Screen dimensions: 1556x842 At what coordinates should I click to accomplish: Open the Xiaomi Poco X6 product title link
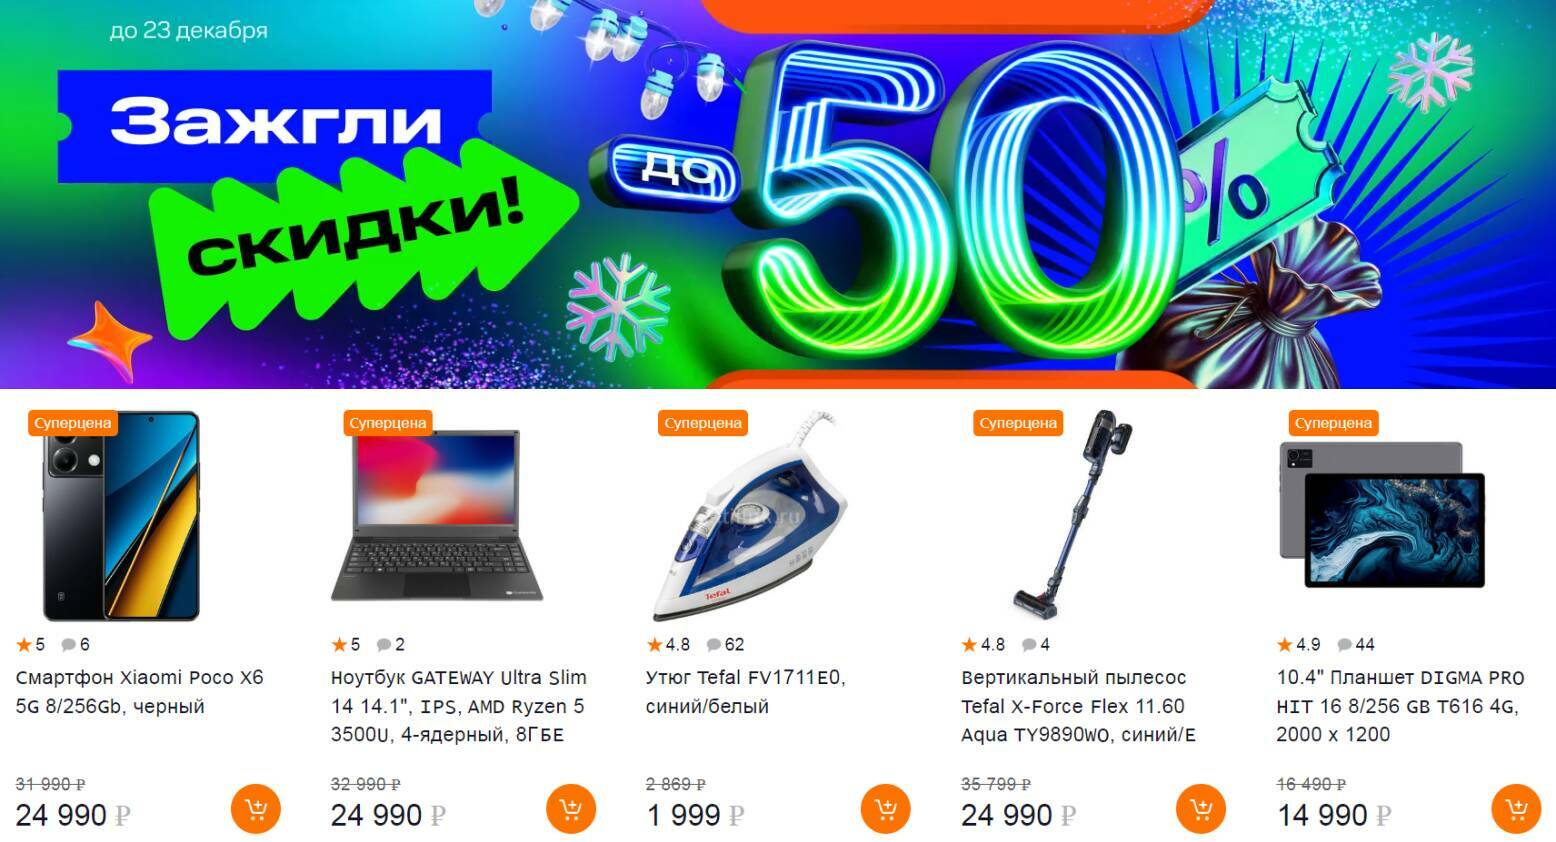click(x=139, y=691)
